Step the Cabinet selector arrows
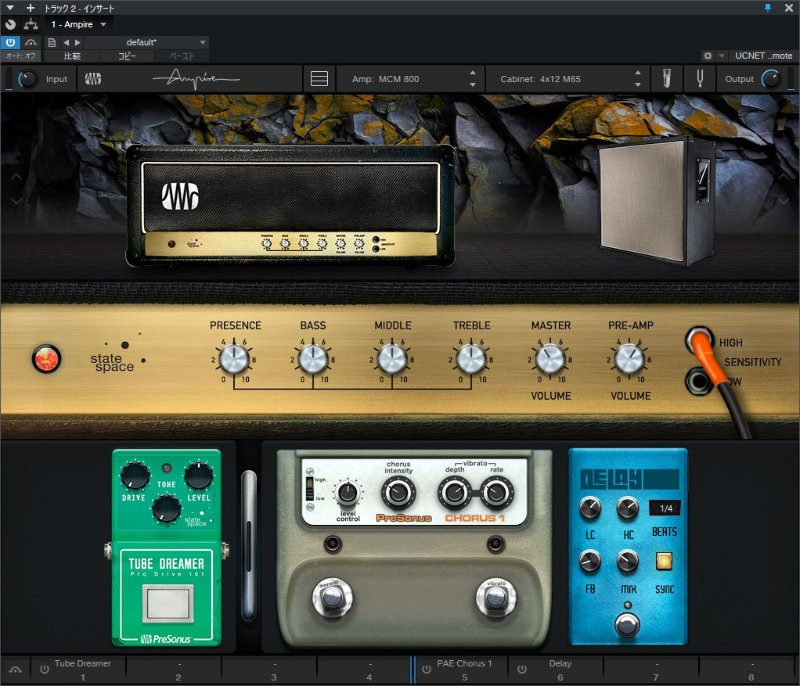 (638, 79)
